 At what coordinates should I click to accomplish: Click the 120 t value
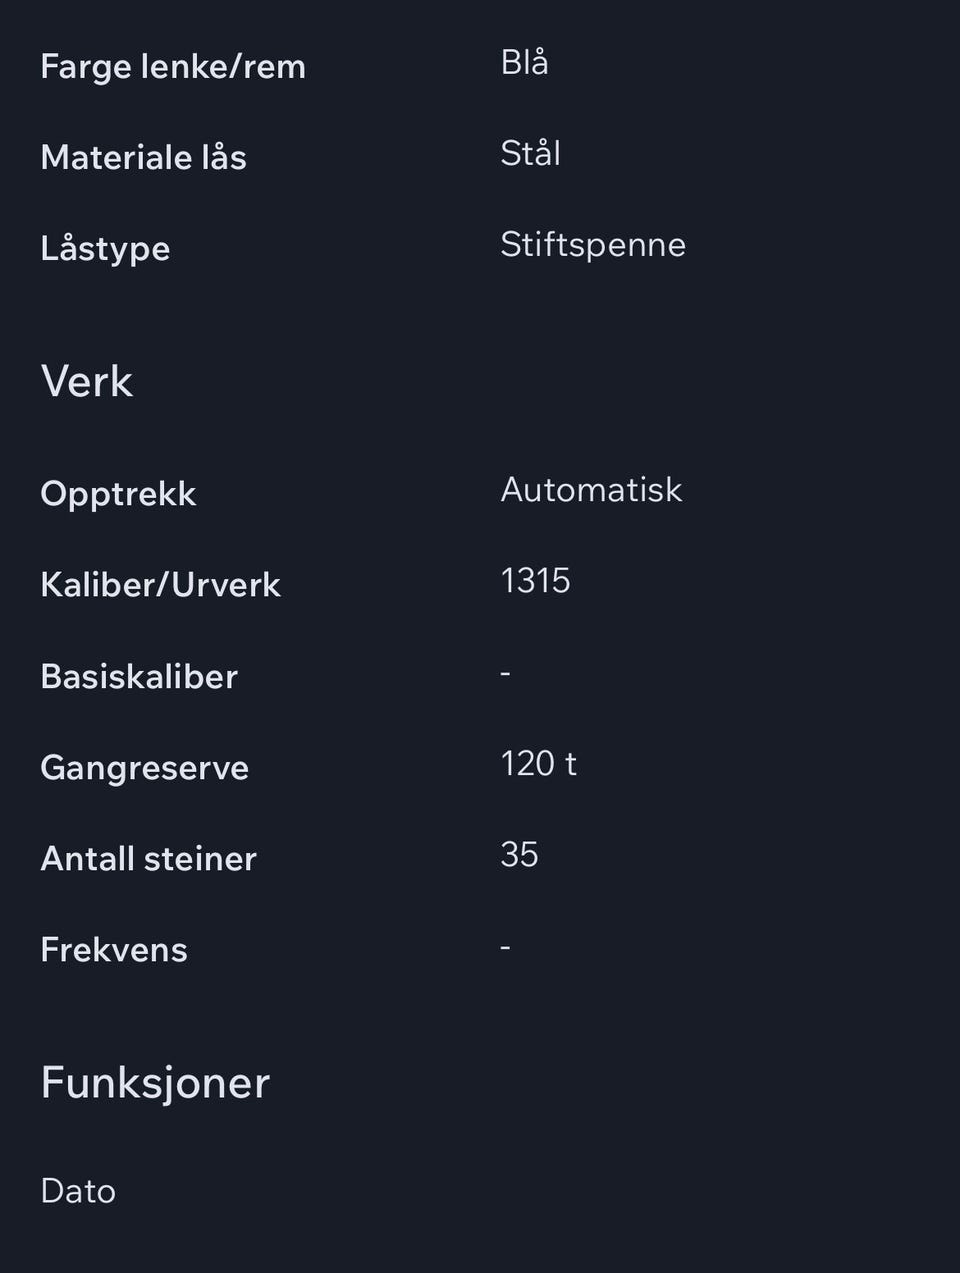click(x=538, y=764)
